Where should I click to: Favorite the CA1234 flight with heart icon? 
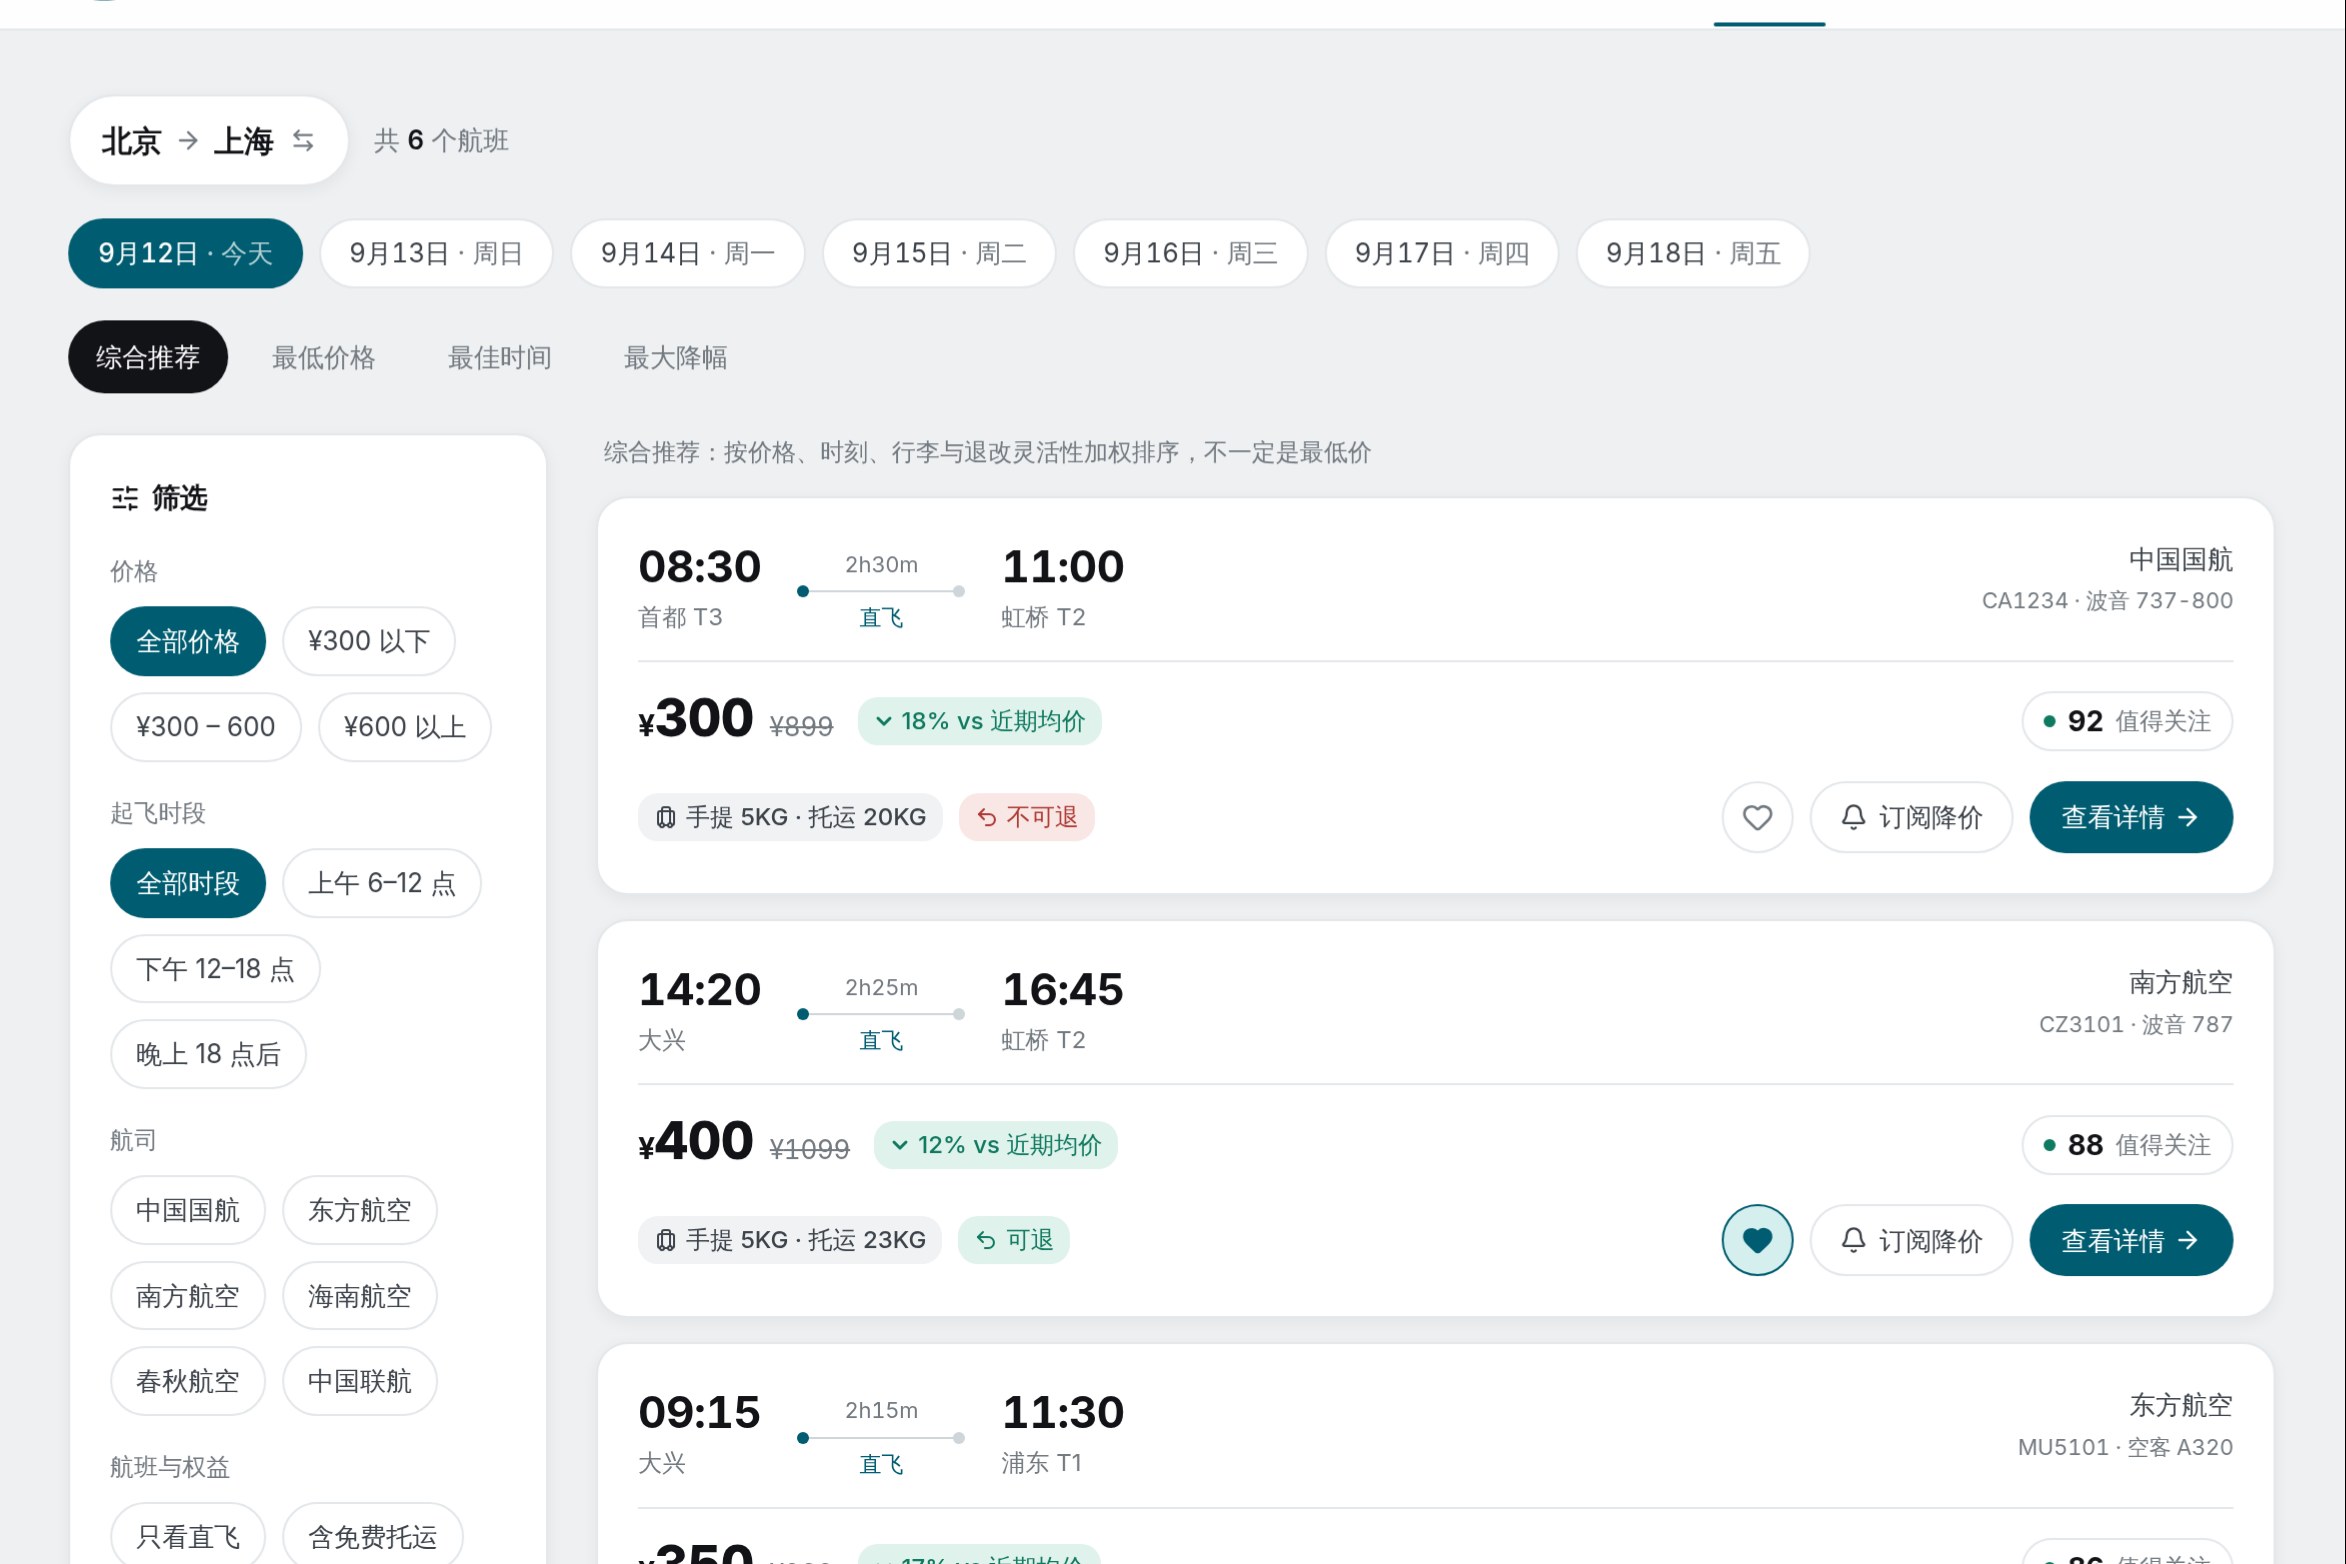[1757, 817]
